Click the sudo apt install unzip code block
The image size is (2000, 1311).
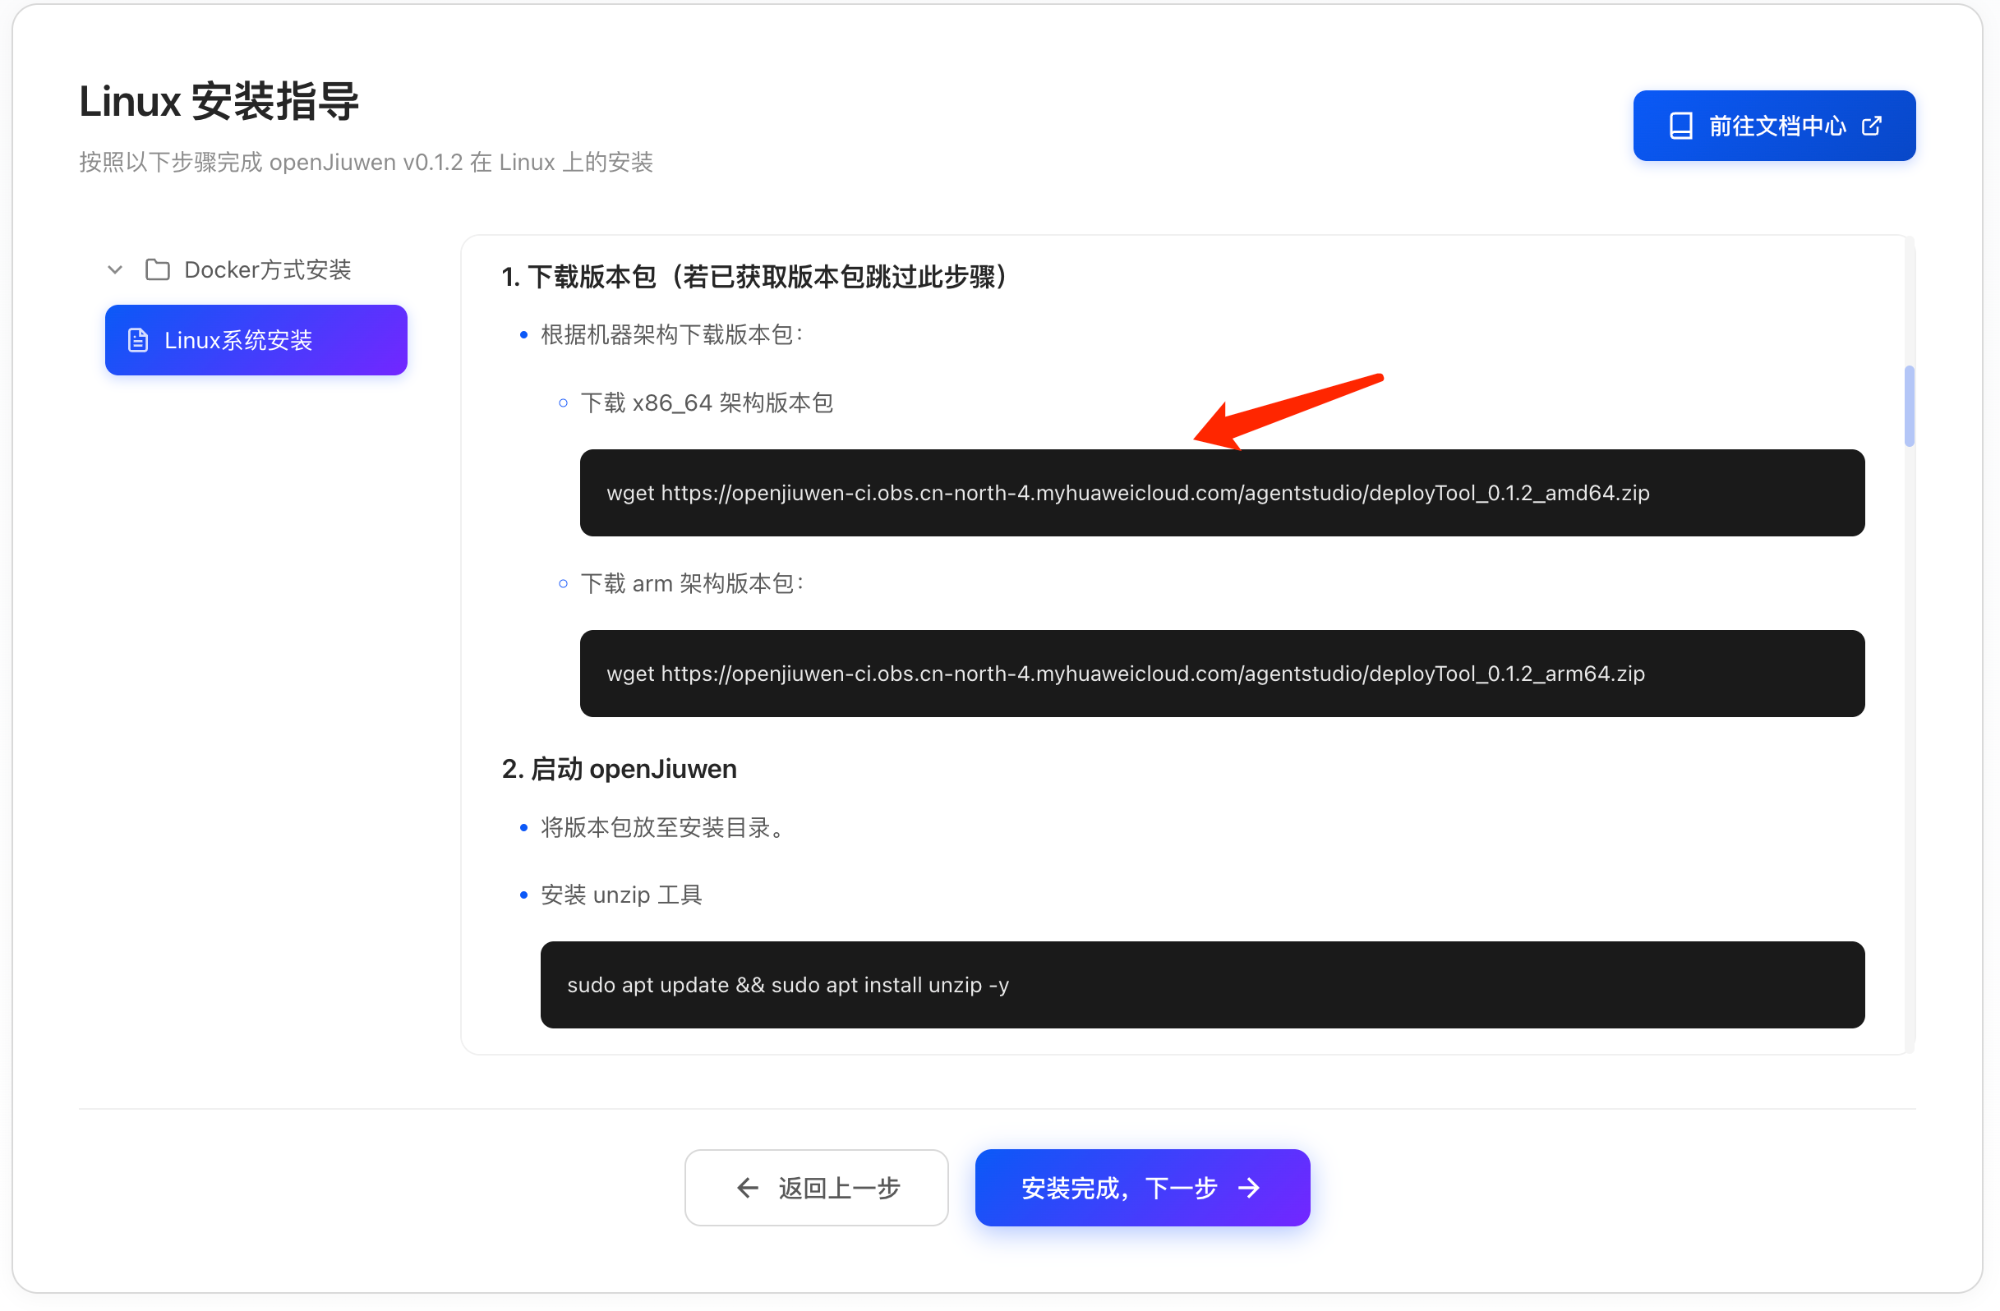pos(1202,985)
